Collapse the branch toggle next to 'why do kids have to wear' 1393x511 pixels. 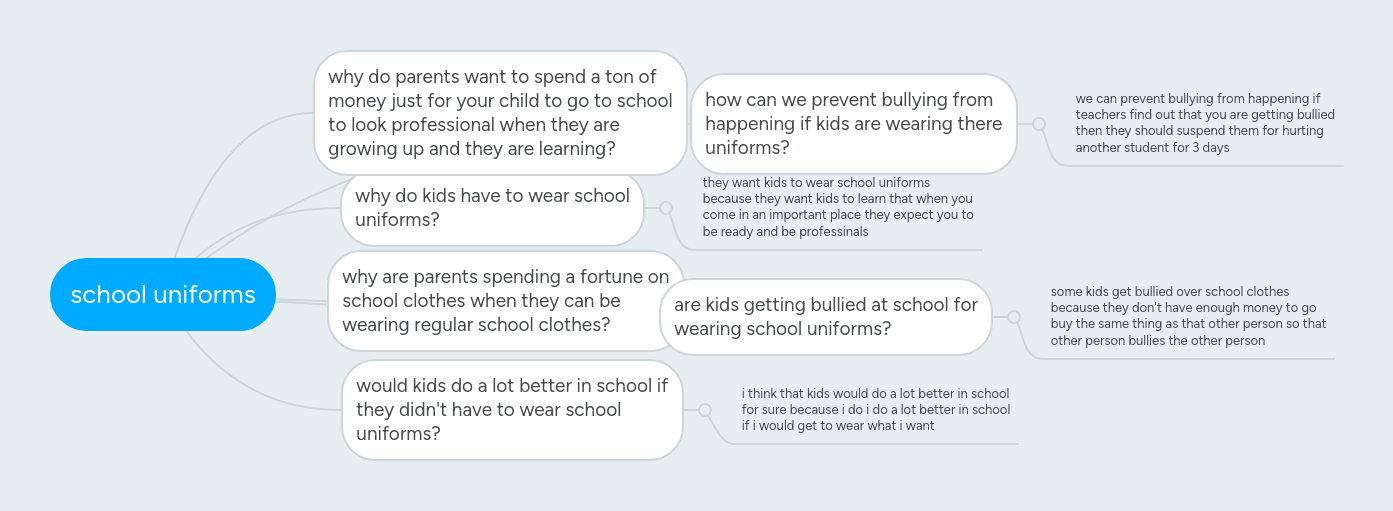(666, 208)
